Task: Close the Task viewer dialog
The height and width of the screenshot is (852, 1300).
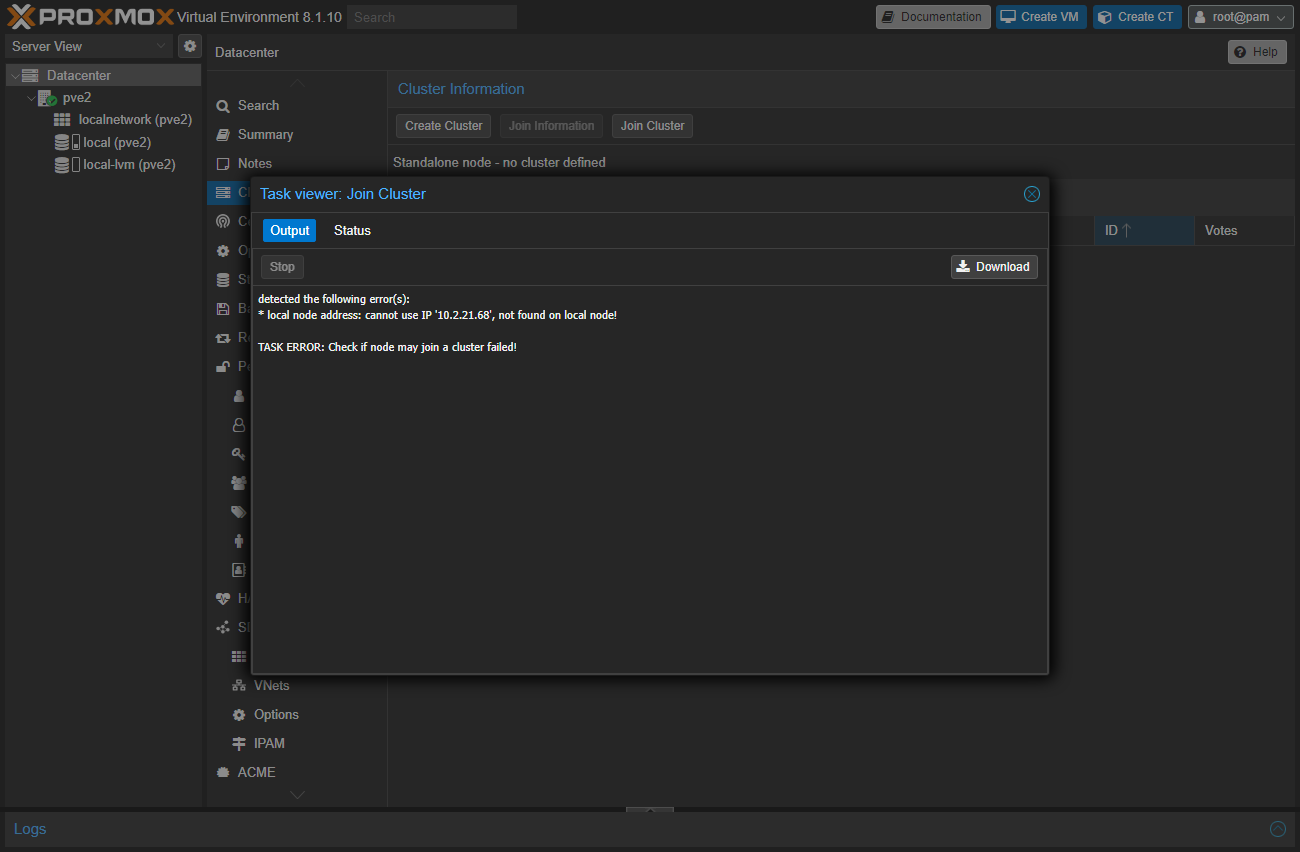Action: coord(1032,194)
